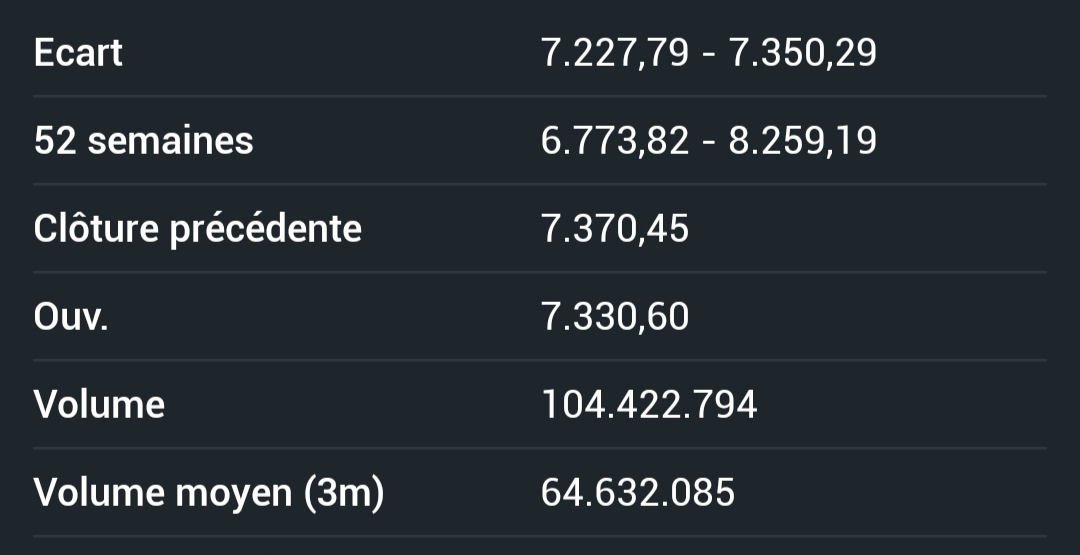Viewport: 1080px width, 555px height.
Task: Click the Ecart label
Action: click(78, 53)
